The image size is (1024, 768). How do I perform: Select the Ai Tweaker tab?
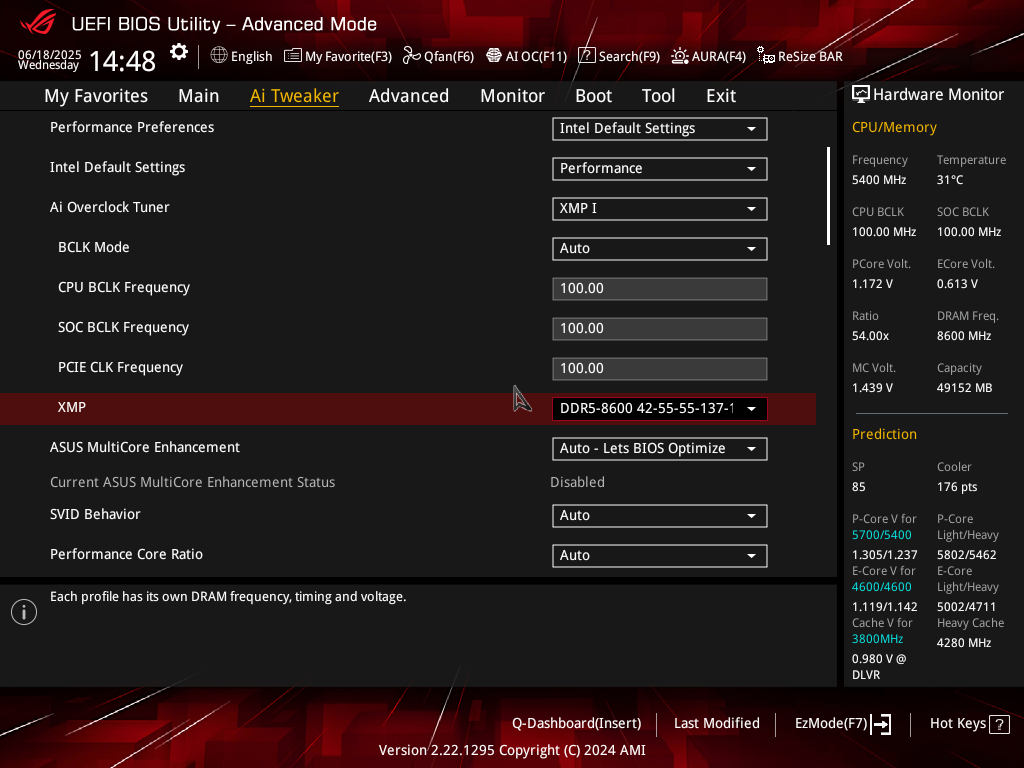point(294,96)
